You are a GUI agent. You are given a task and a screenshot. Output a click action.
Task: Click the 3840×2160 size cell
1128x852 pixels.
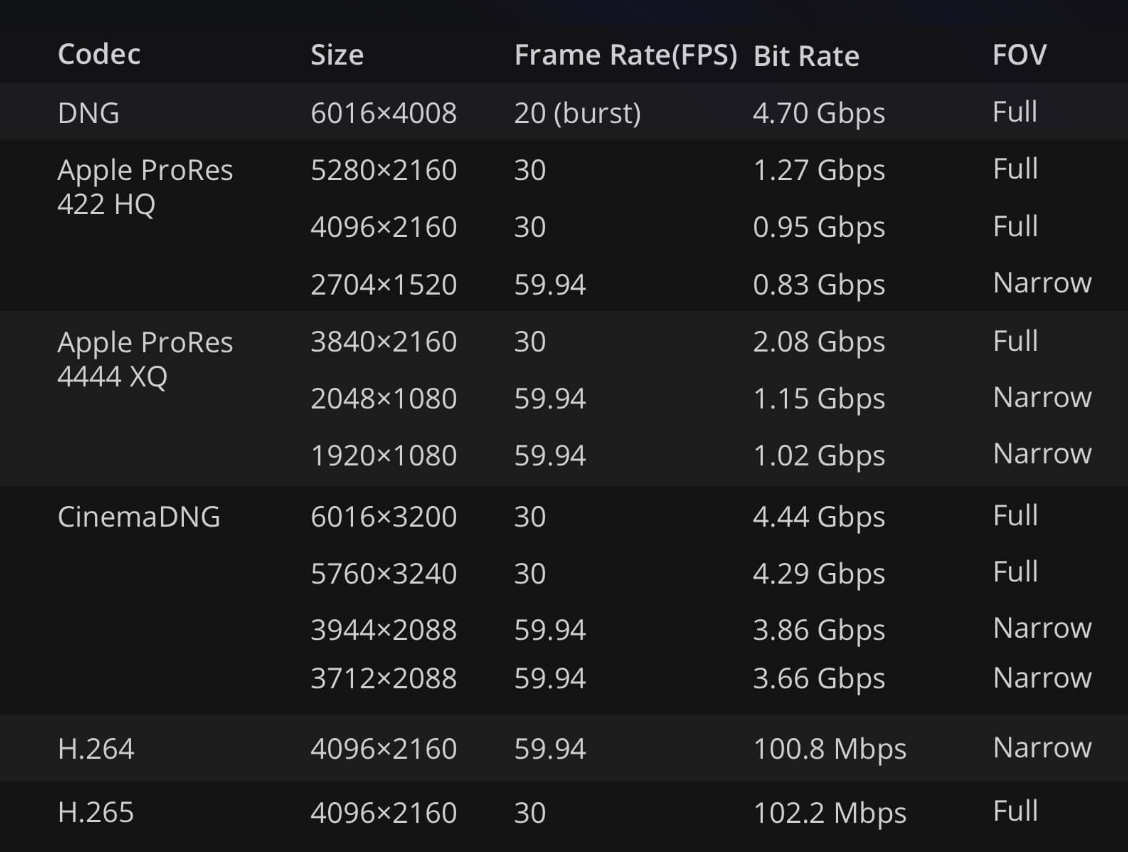pos(383,342)
